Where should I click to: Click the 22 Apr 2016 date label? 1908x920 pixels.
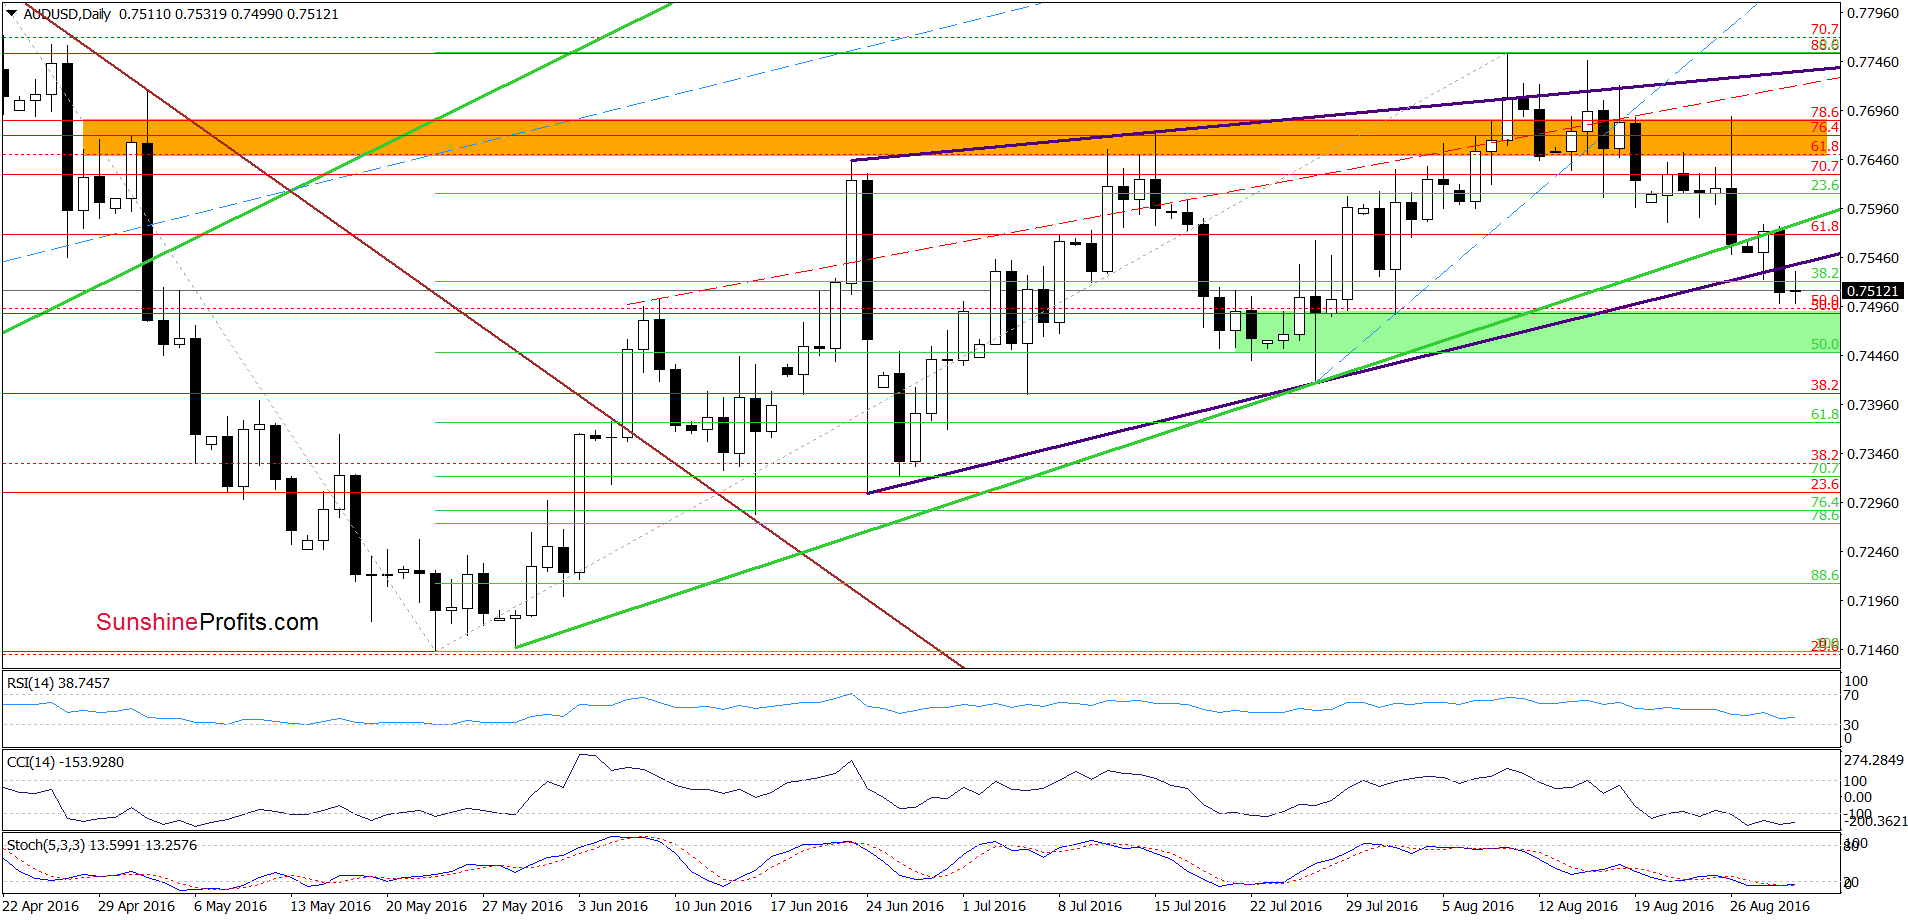40,906
